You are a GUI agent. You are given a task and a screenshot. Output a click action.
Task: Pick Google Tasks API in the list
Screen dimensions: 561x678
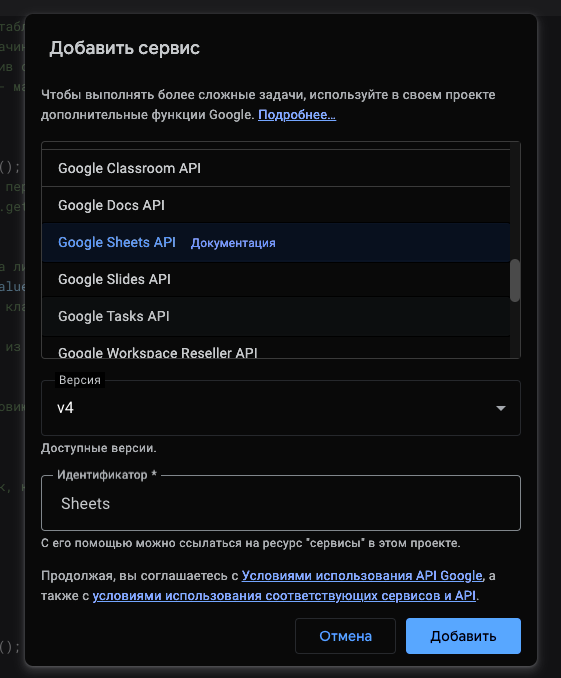(276, 317)
